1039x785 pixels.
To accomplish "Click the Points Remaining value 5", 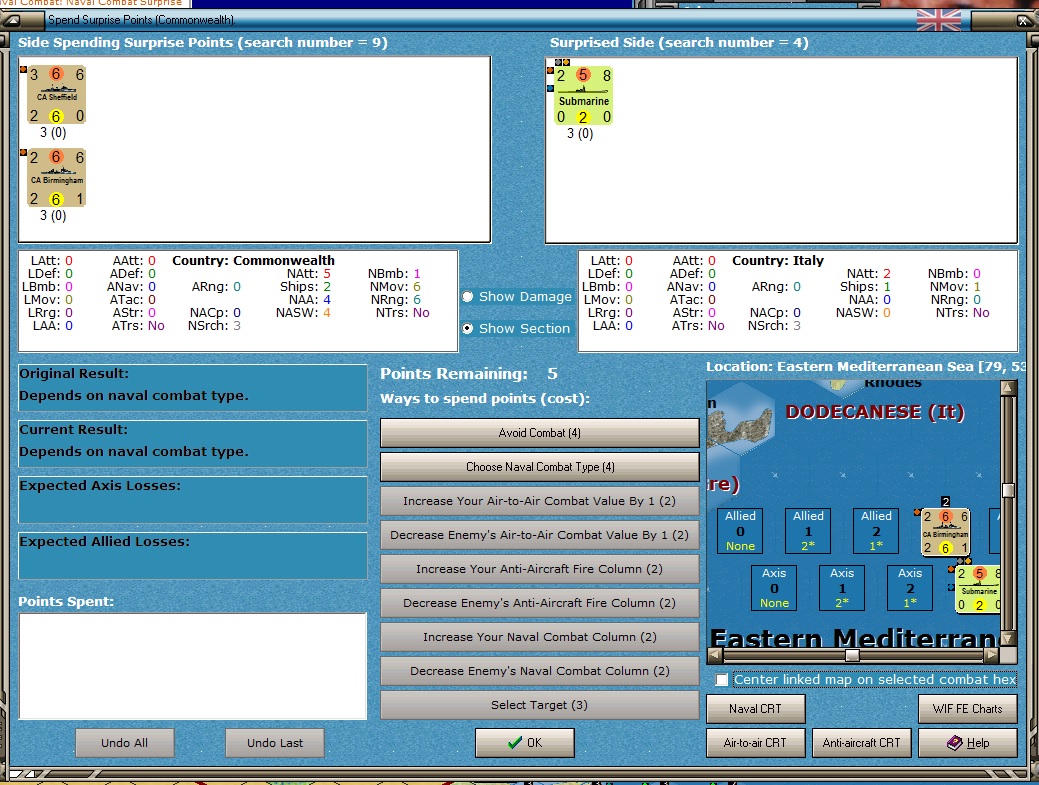I will (x=552, y=374).
